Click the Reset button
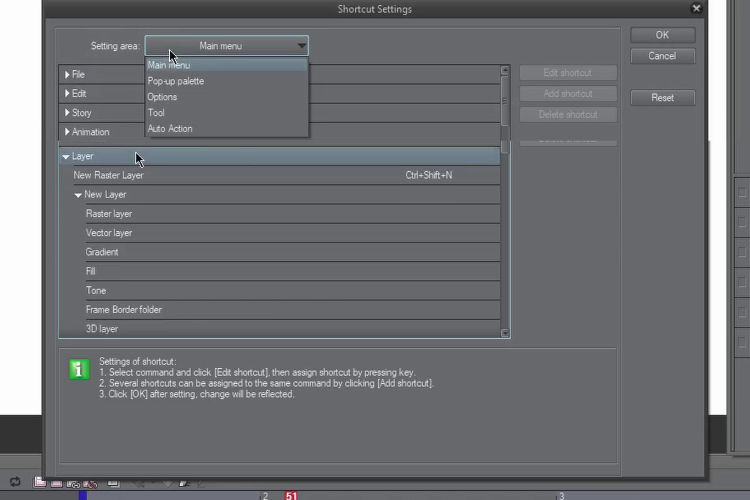Viewport: 750px width, 500px height. coord(662,98)
